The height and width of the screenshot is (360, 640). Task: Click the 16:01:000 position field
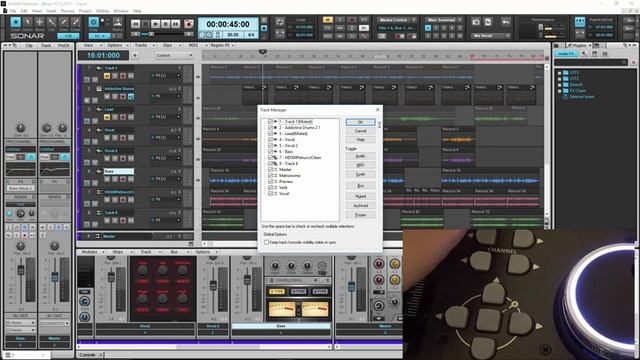103,55
